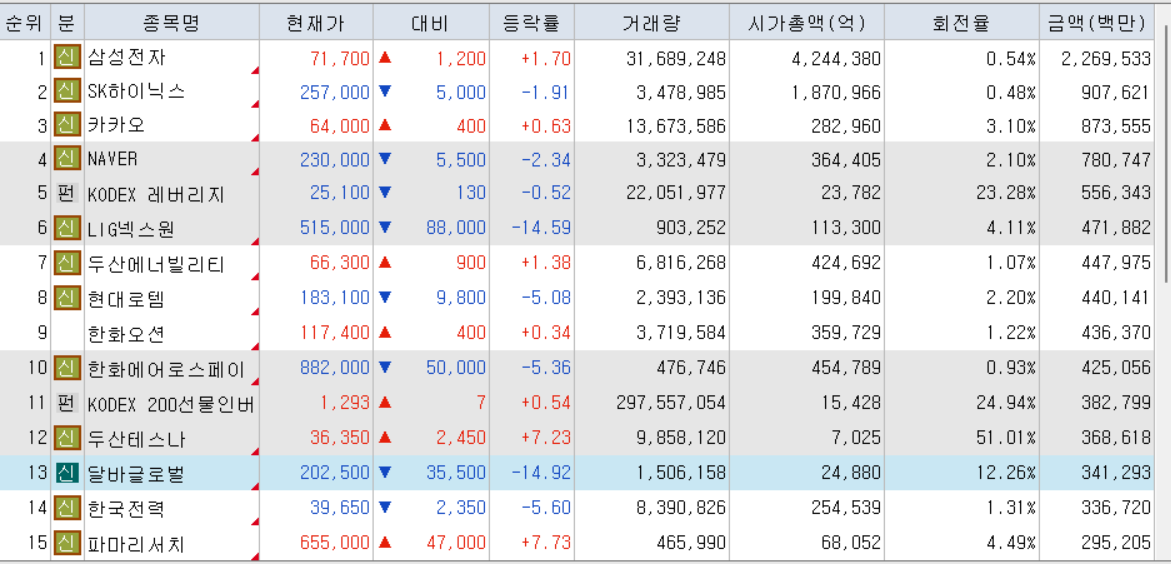Select the NAVER stock name
Screen dimensions: 1171x564
click(x=113, y=159)
